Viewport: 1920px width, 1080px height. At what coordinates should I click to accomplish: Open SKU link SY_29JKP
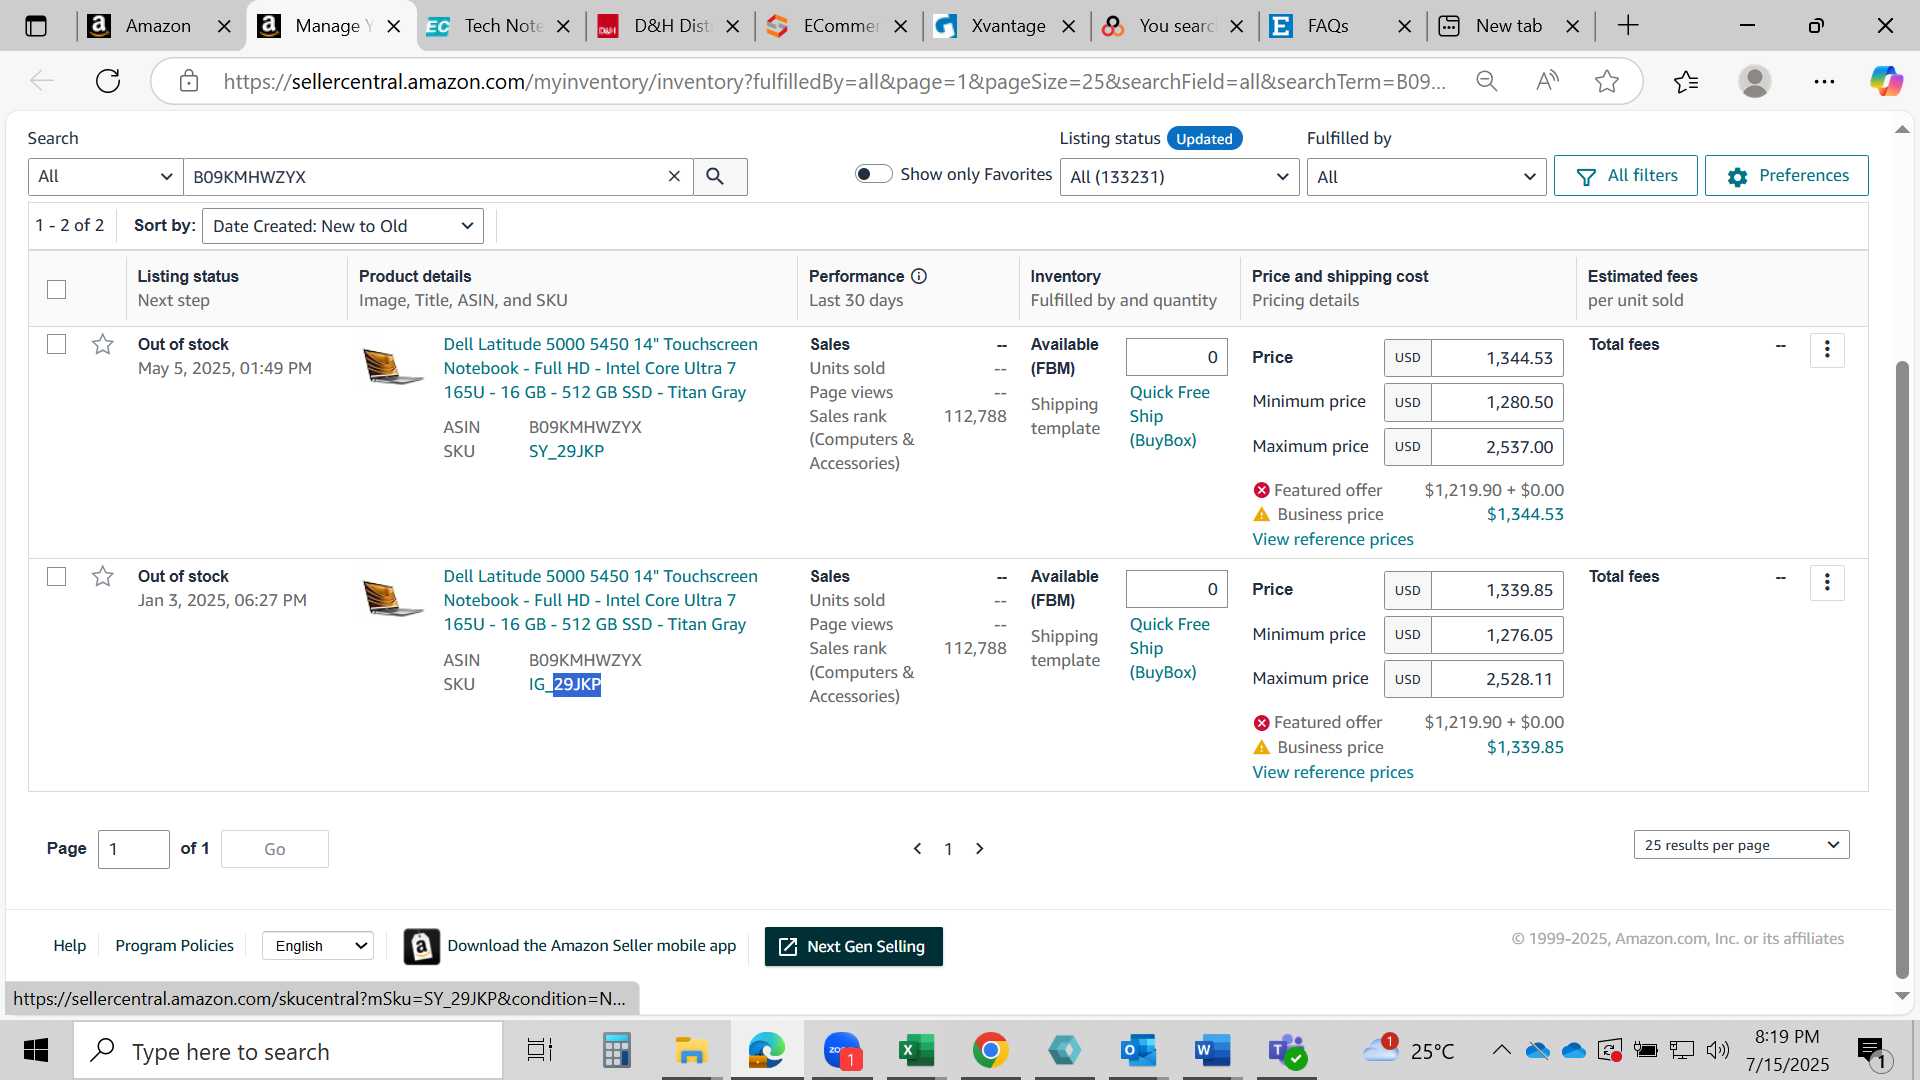[566, 452]
